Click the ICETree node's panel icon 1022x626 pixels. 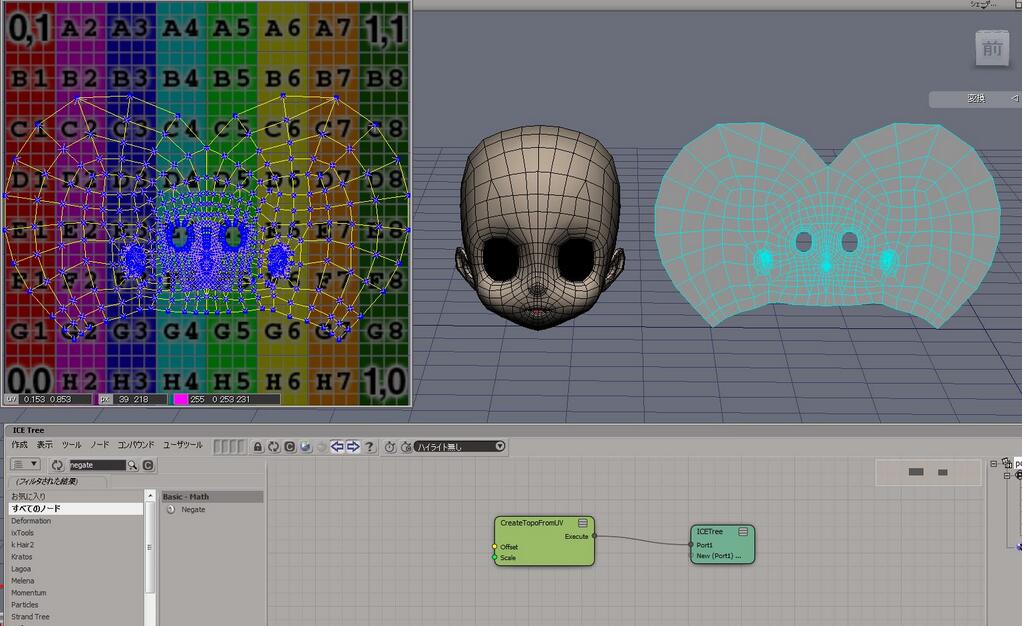[743, 532]
